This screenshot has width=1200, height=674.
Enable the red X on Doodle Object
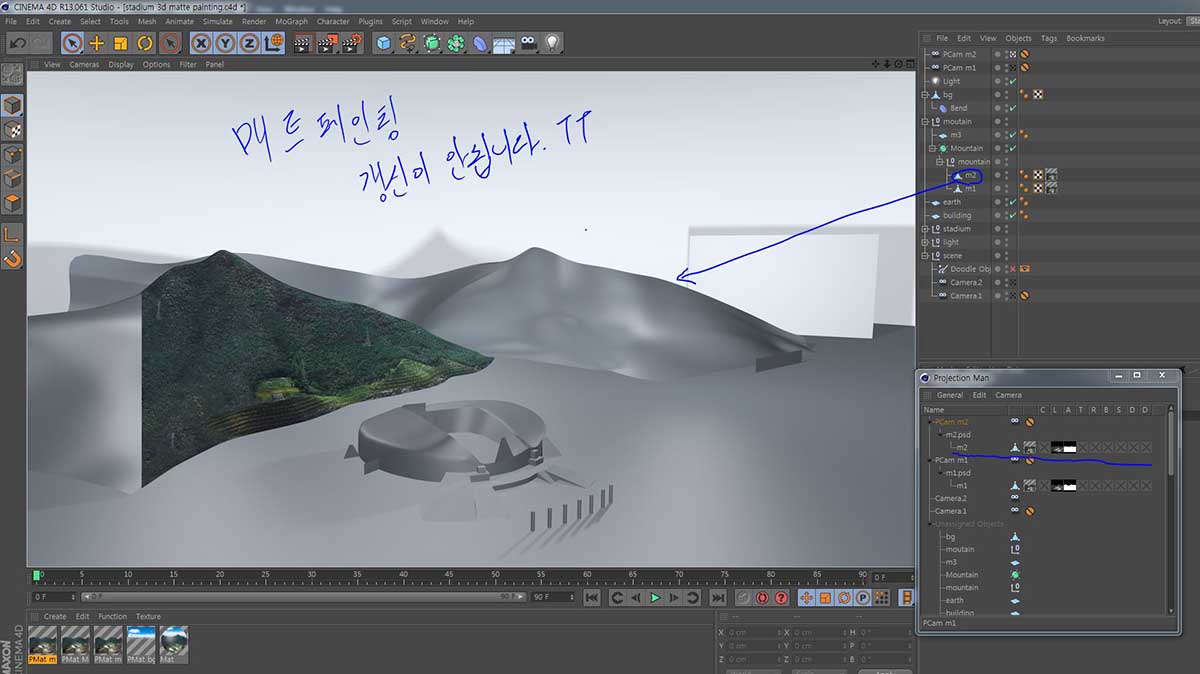(1013, 269)
